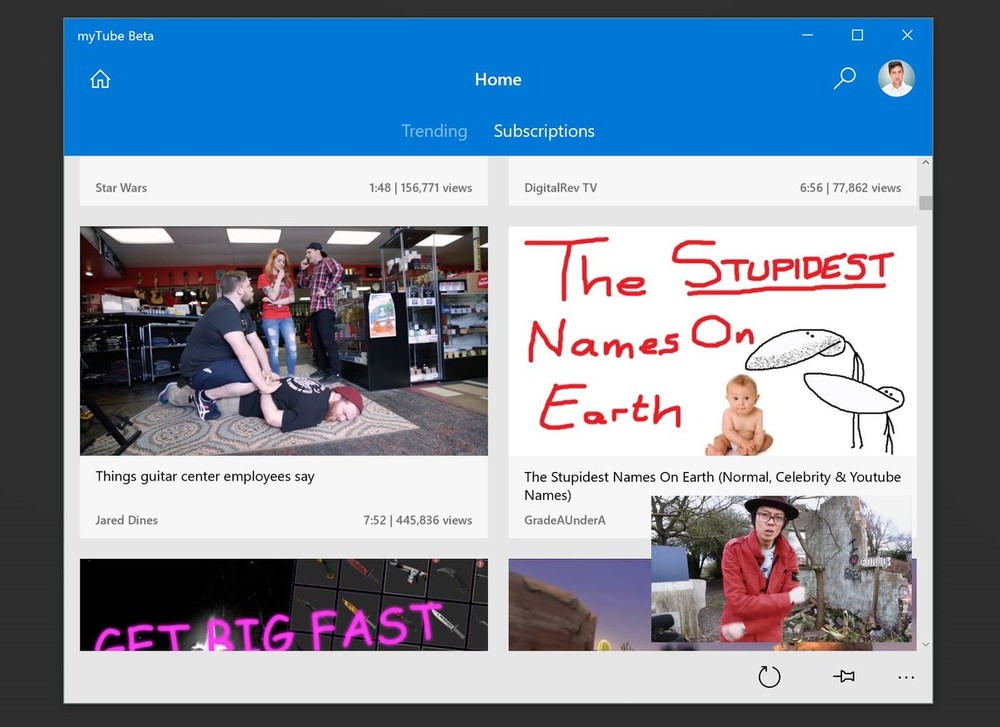
Task: Open more options ellipsis menu
Action: tap(906, 677)
